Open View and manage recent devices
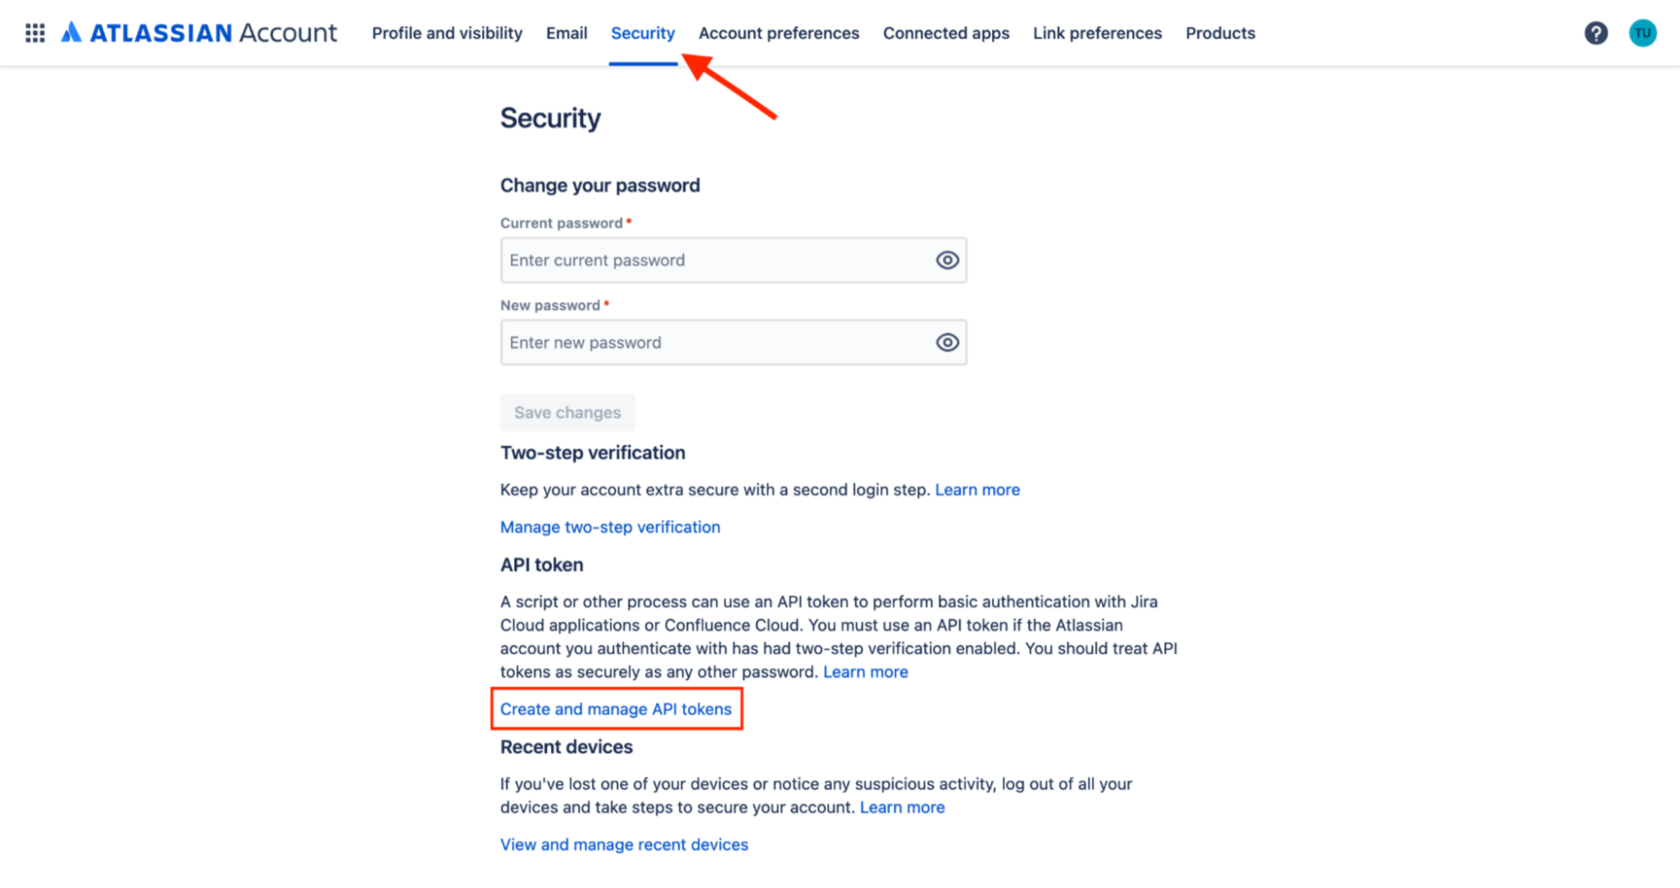 (623, 844)
